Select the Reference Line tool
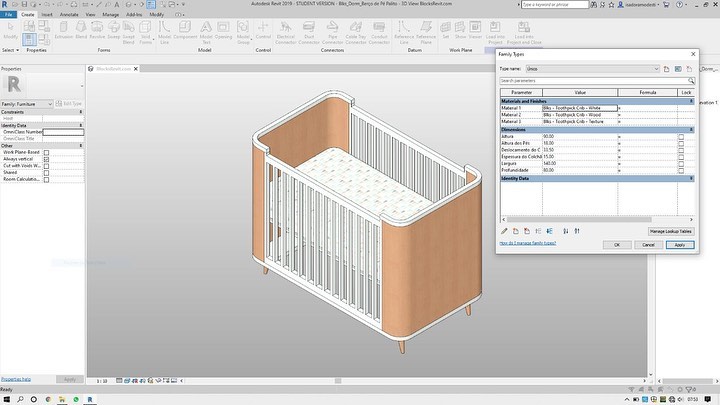Screen dimensions: 720x405 (x=404, y=32)
